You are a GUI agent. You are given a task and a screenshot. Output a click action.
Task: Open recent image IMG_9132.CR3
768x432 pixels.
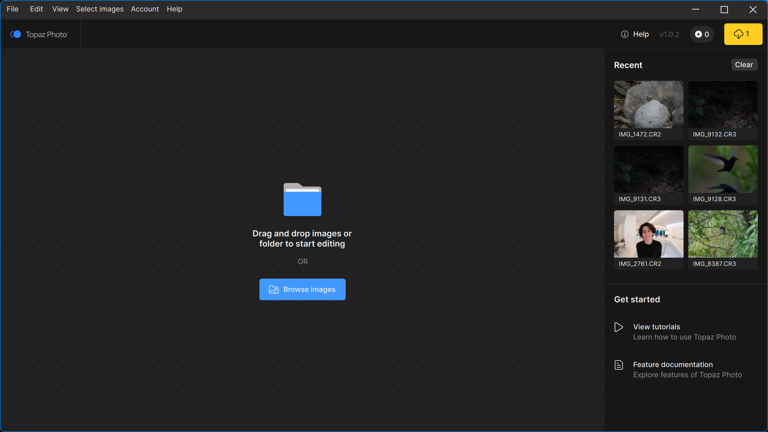click(x=722, y=105)
